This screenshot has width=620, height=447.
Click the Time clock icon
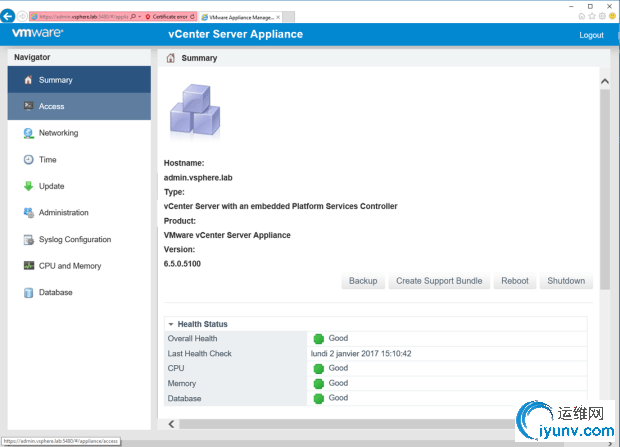28,159
